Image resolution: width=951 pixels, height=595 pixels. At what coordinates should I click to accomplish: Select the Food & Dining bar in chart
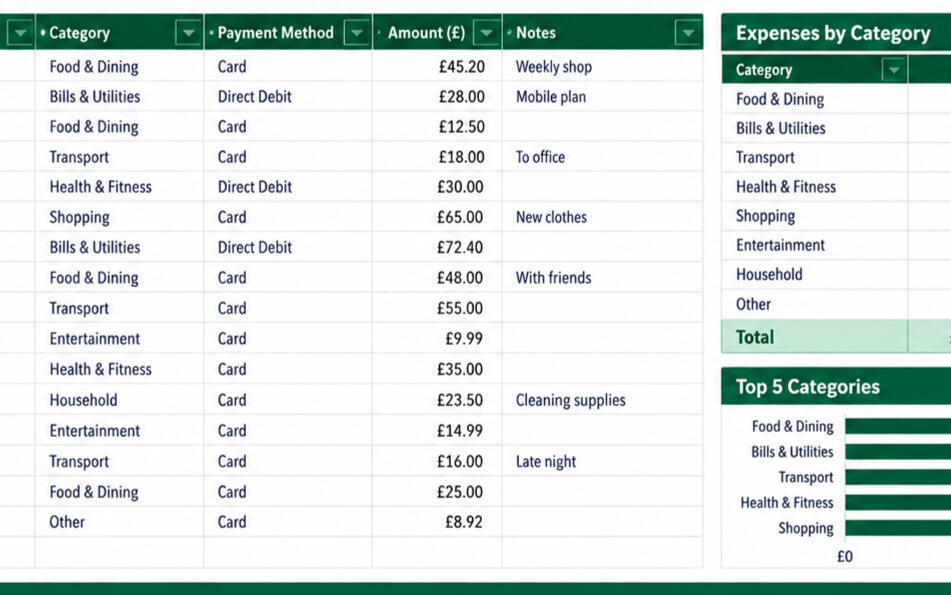click(898, 426)
